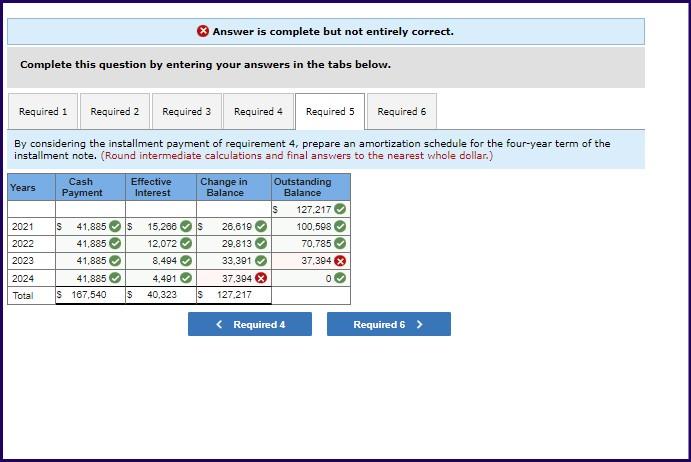
Task: Select the Required 5 tab
Action: pyautogui.click(x=330, y=111)
